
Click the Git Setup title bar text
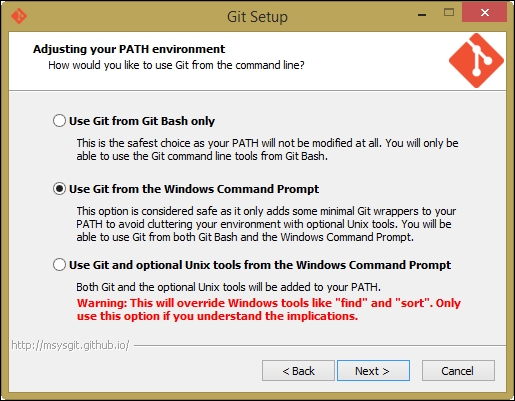tap(257, 17)
